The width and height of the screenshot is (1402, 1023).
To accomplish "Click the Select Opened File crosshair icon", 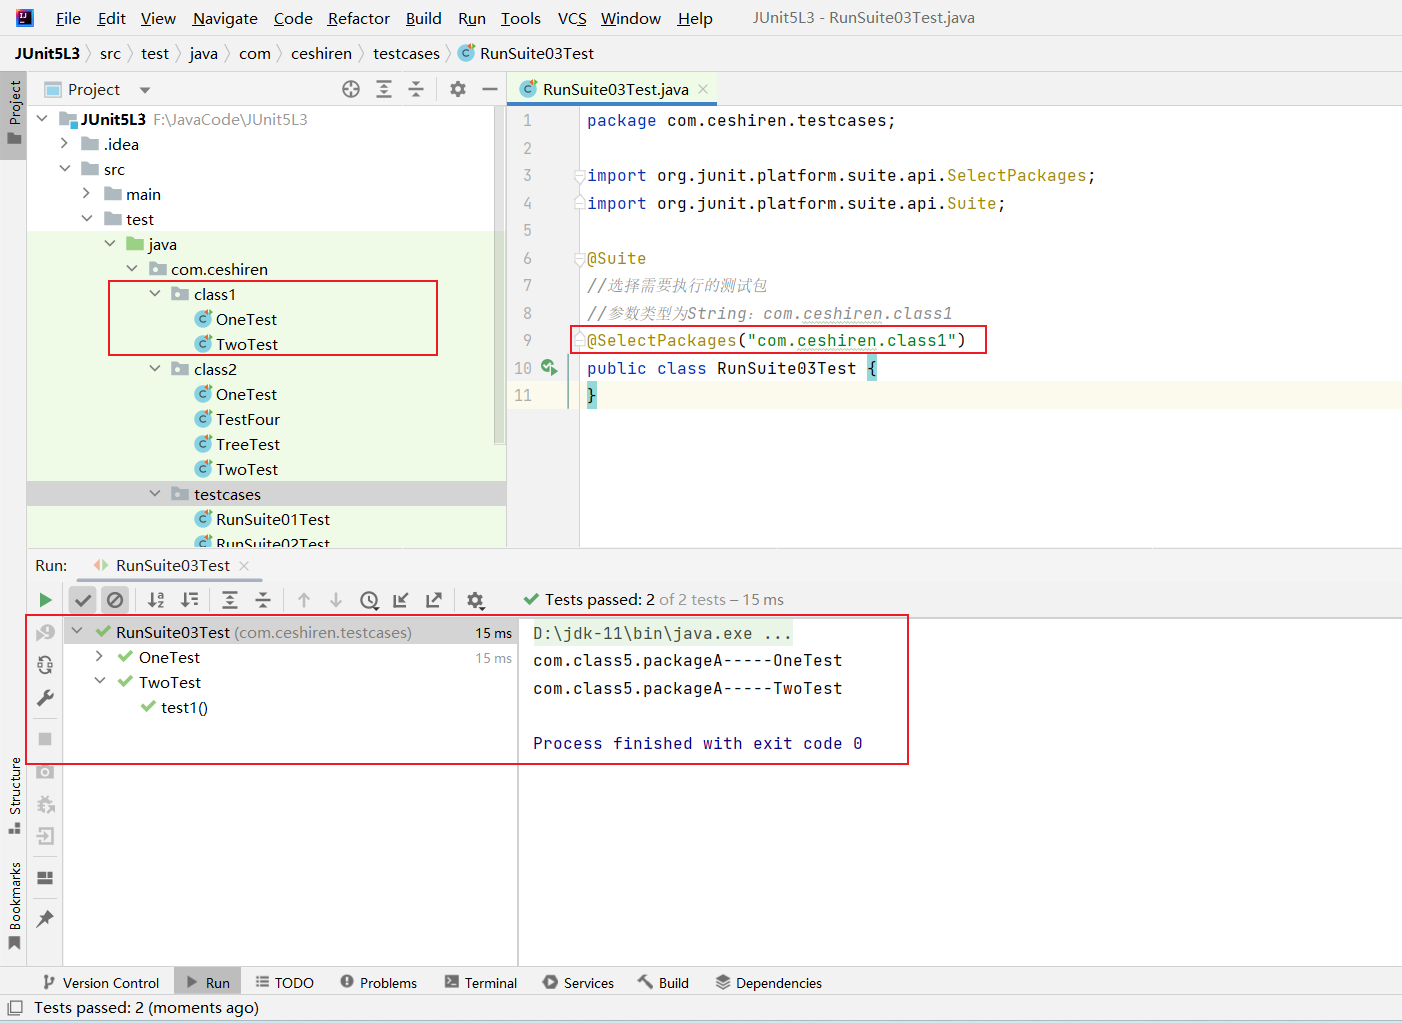I will click(x=351, y=90).
